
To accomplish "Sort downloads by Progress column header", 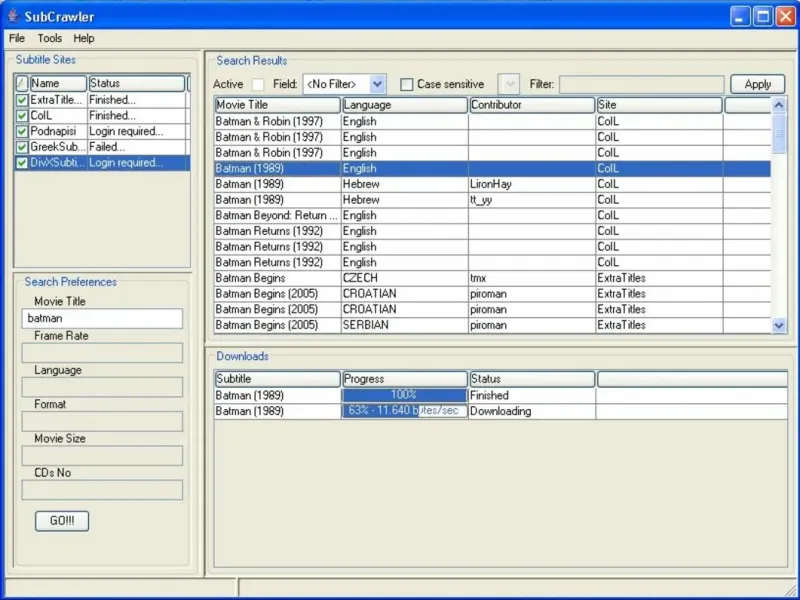I will 404,379.
